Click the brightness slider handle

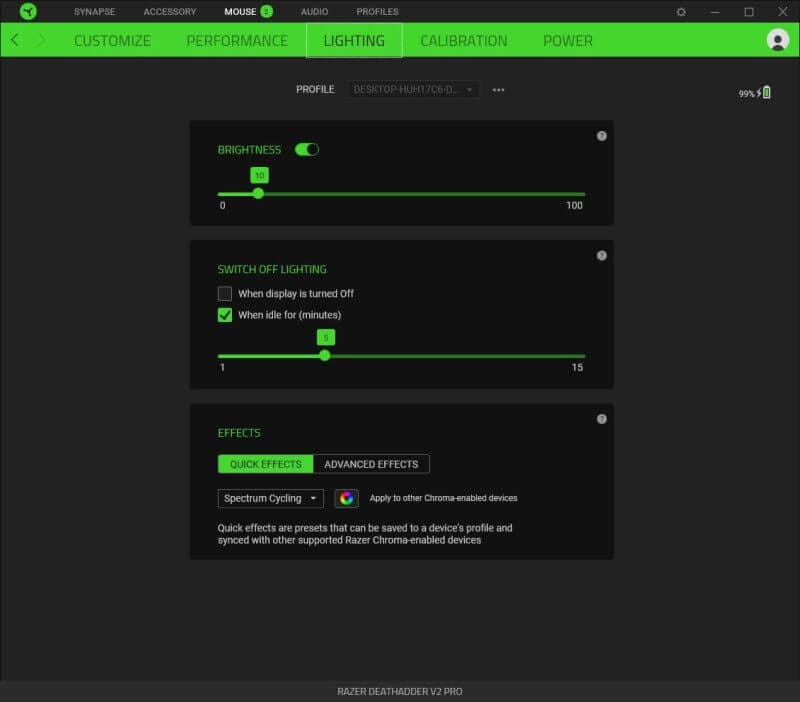click(x=258, y=194)
